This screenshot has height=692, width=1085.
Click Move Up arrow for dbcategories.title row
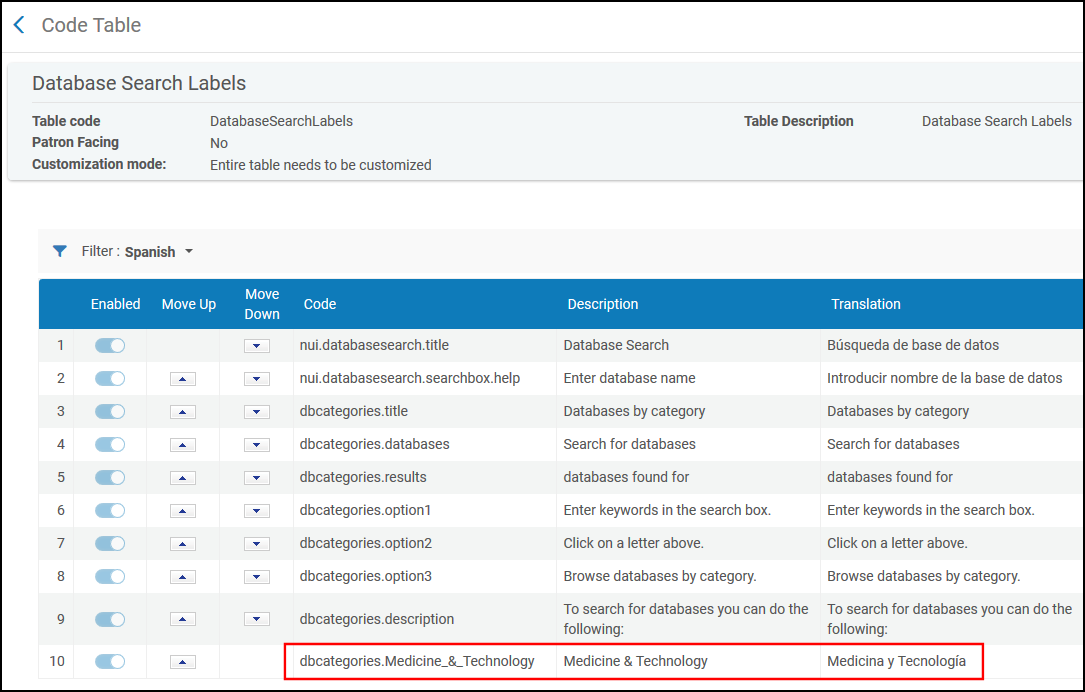182,412
